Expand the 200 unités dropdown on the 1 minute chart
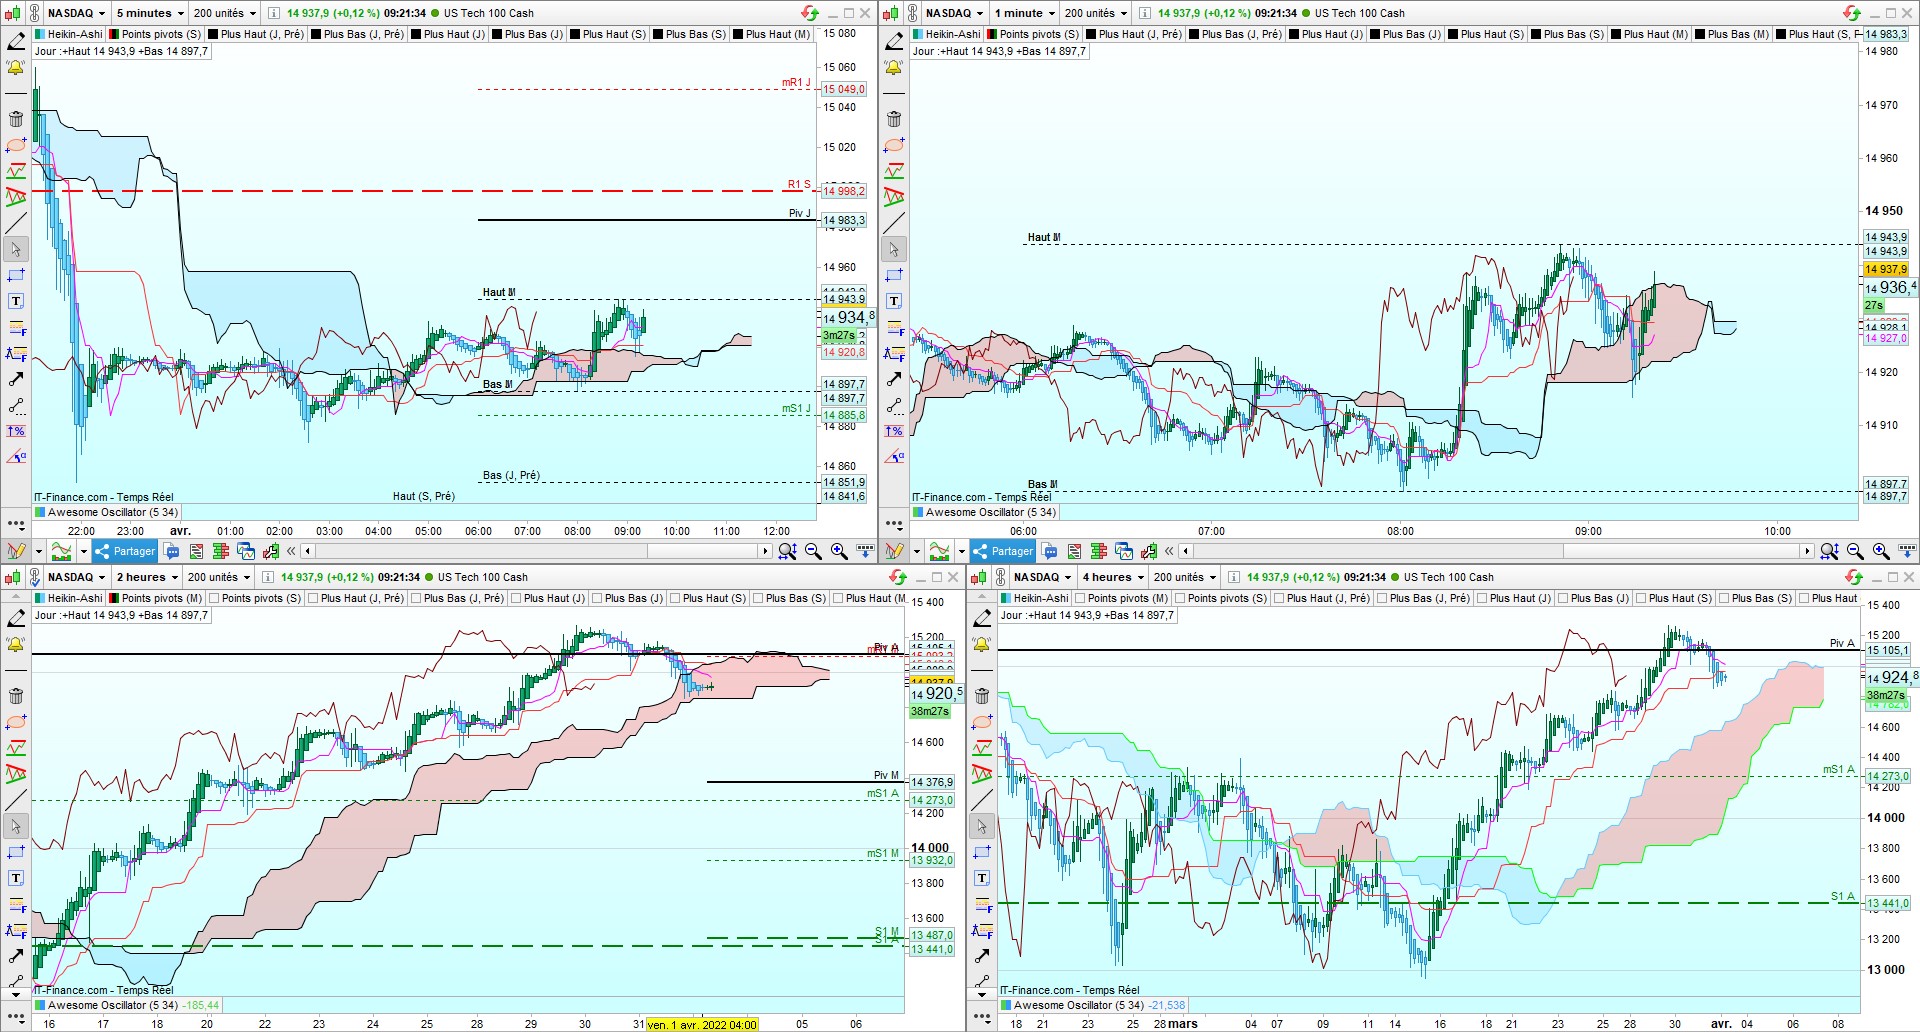The width and height of the screenshot is (1920, 1032). coord(1096,13)
